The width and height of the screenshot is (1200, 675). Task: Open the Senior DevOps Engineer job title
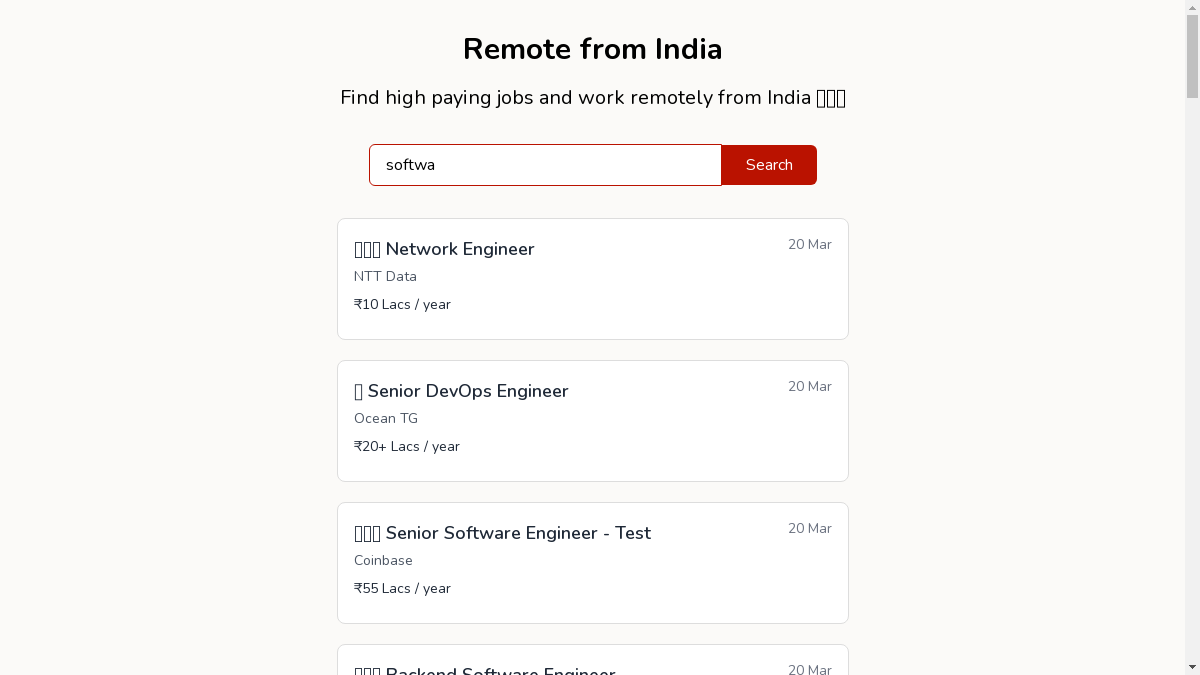tap(467, 391)
